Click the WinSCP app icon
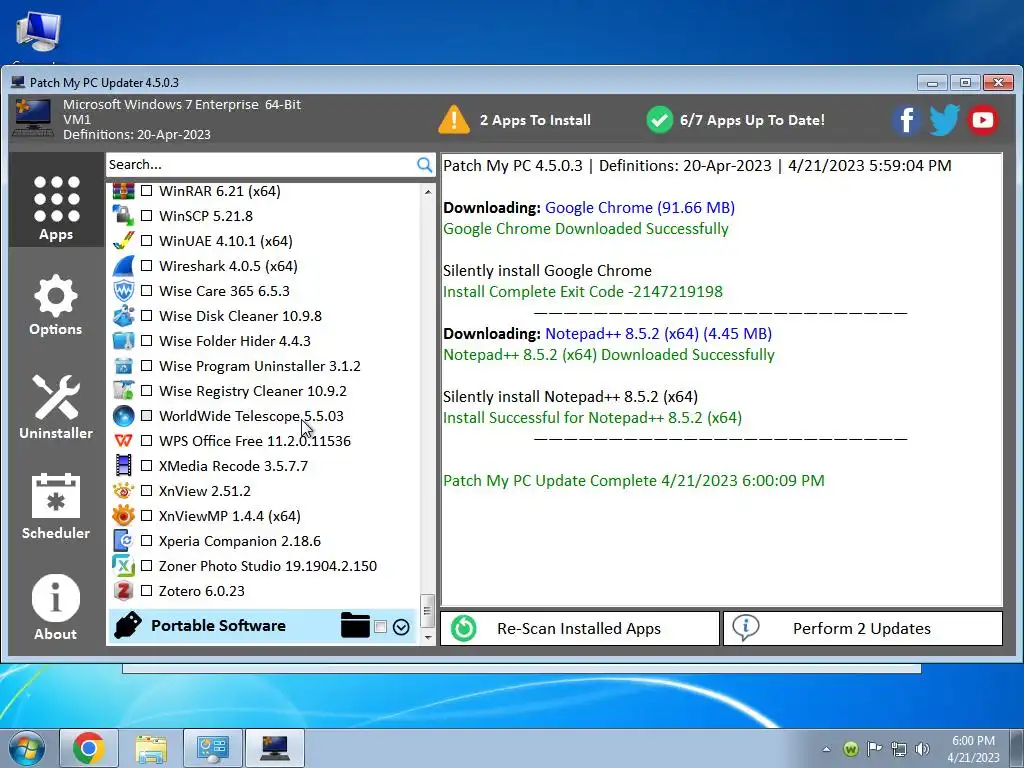 tap(123, 216)
